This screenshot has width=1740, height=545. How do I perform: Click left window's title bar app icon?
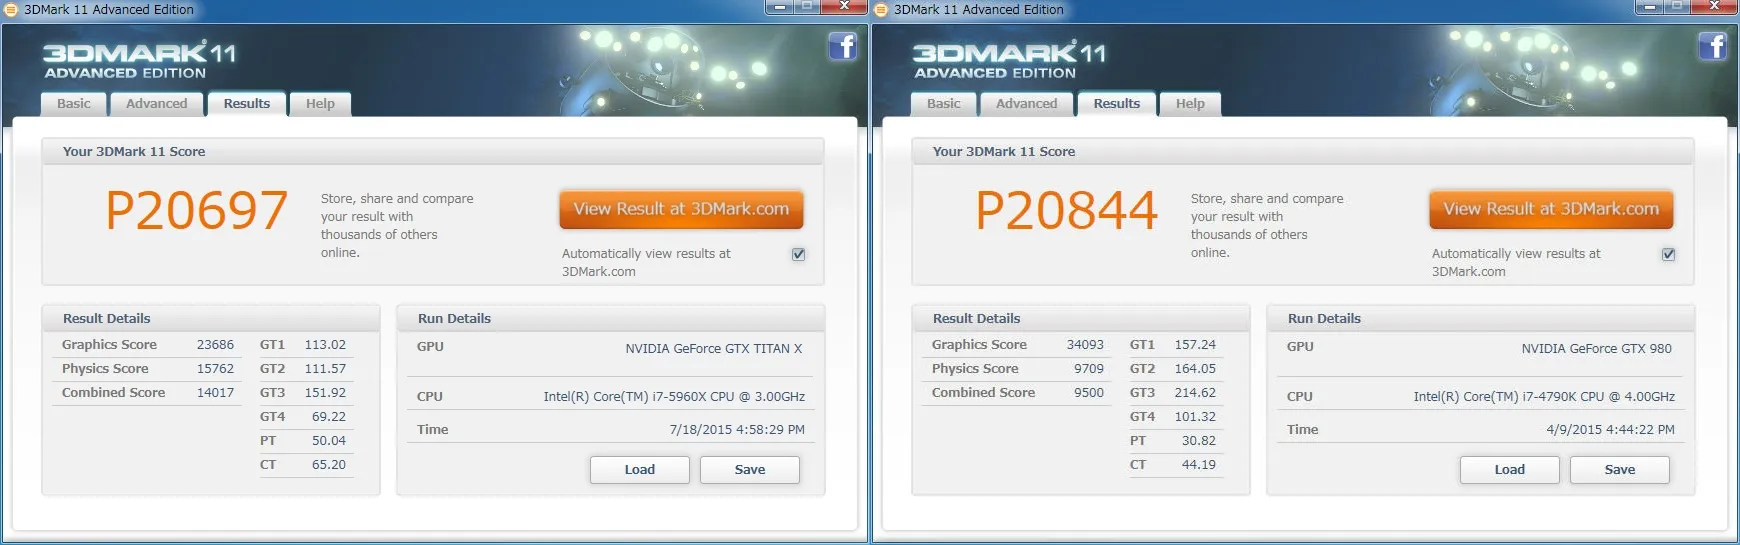[12, 9]
